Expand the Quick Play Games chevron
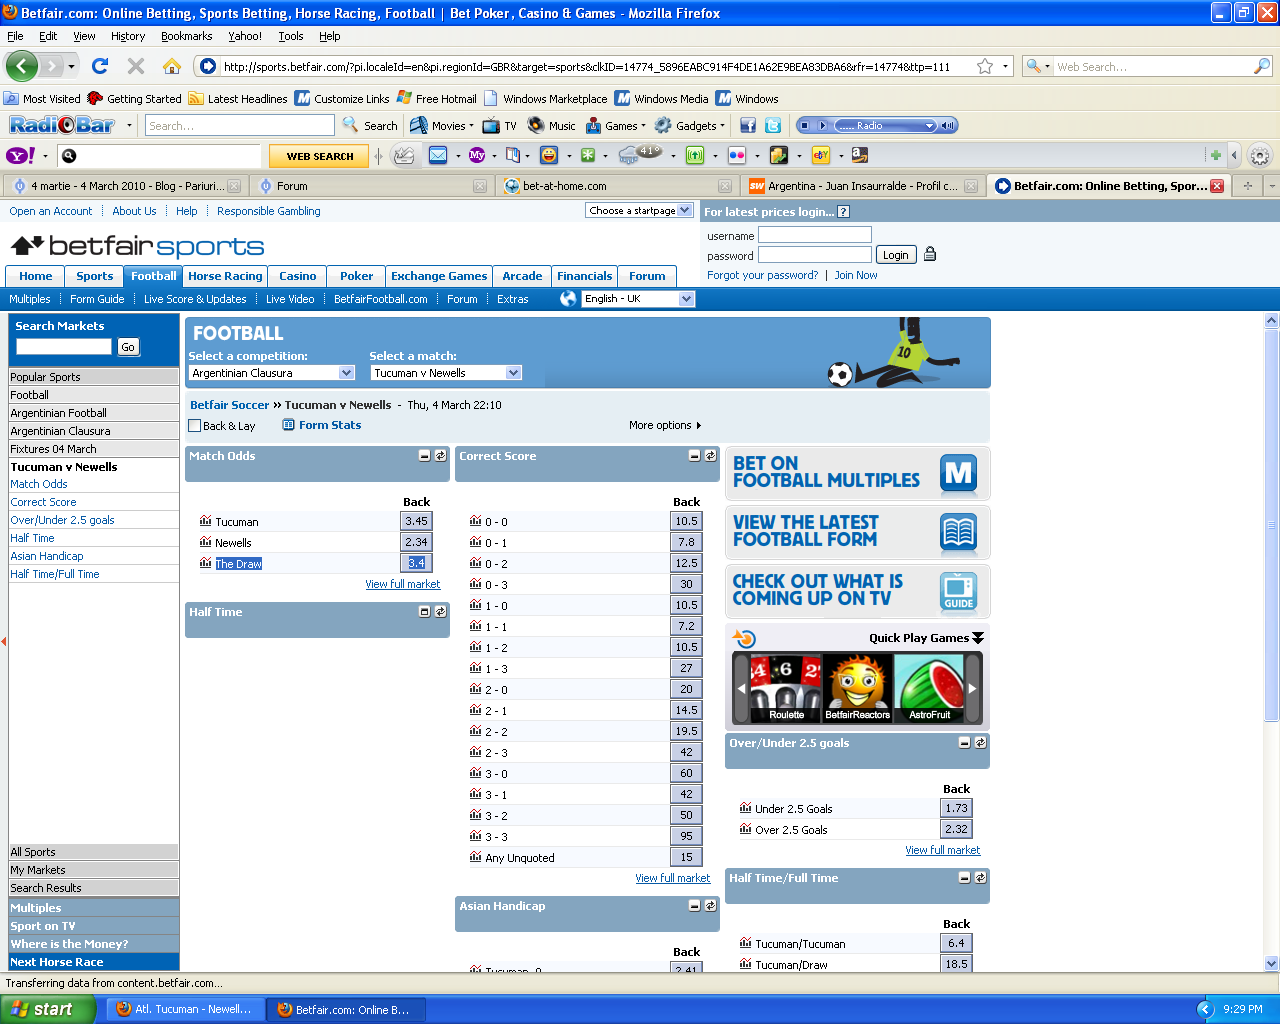The width and height of the screenshot is (1280, 1024). point(978,638)
